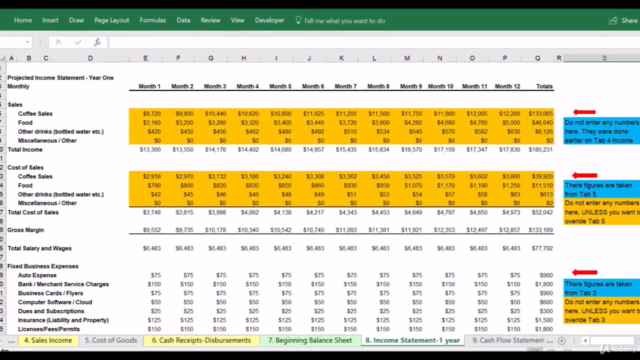Open the Review ribbon tab

pyautogui.click(x=210, y=20)
